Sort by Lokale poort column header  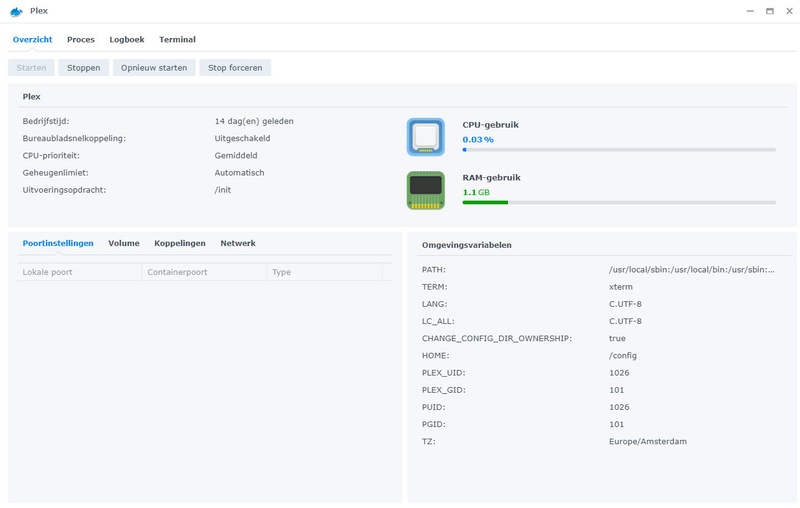[x=80, y=272]
